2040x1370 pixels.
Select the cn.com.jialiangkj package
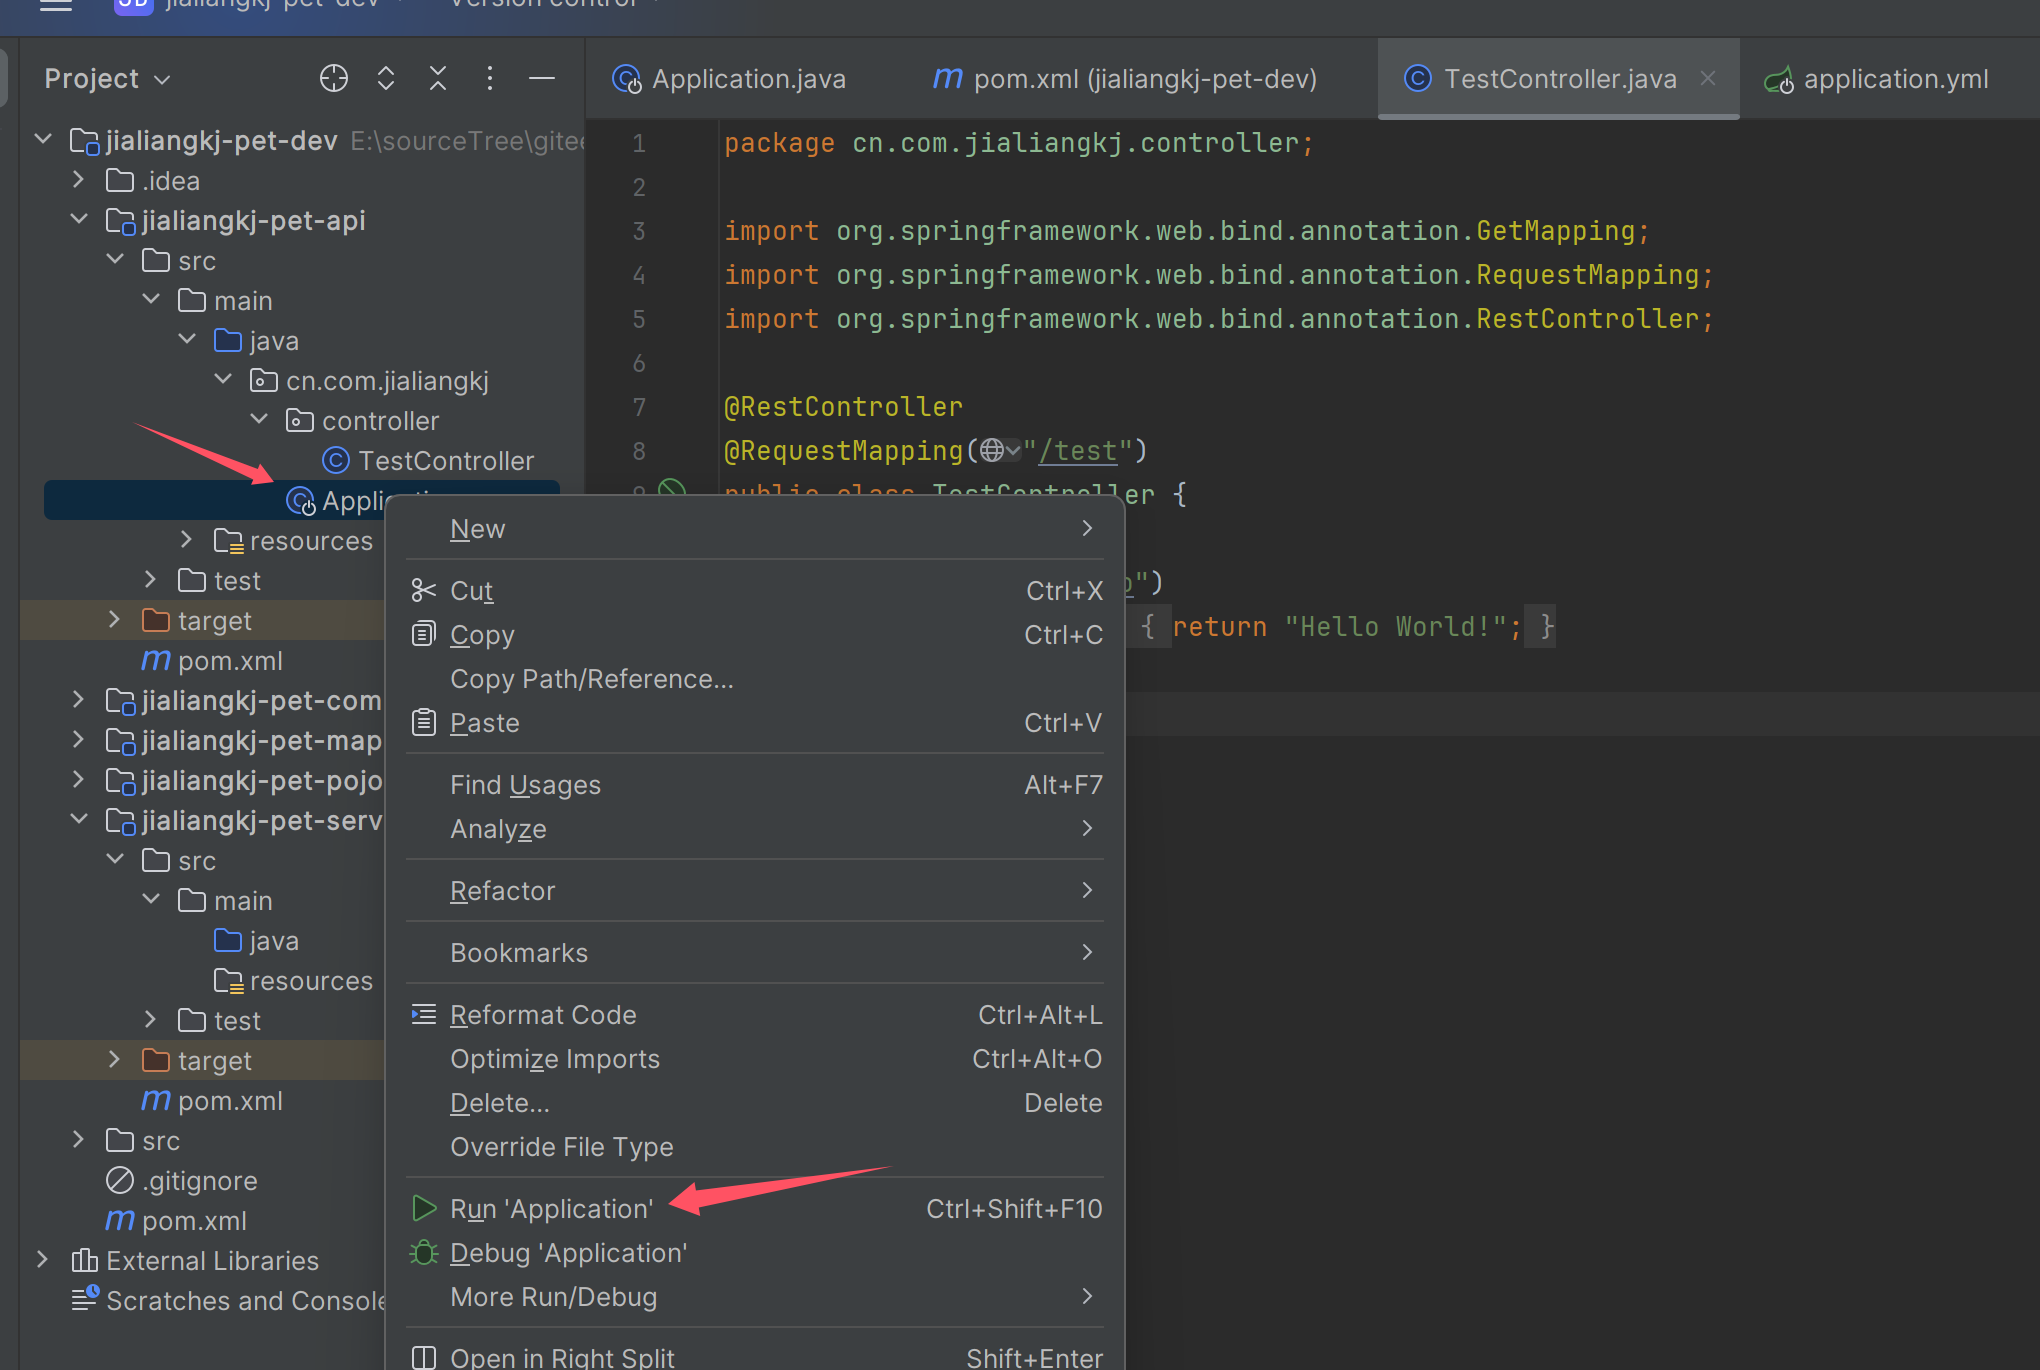[387, 380]
